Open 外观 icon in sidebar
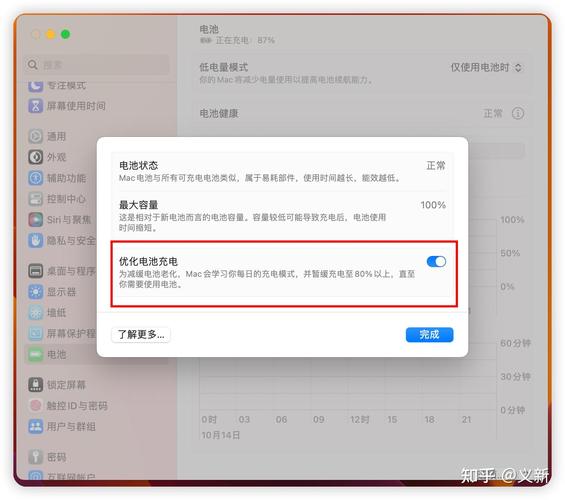The height and width of the screenshot is (500, 565). 36,157
